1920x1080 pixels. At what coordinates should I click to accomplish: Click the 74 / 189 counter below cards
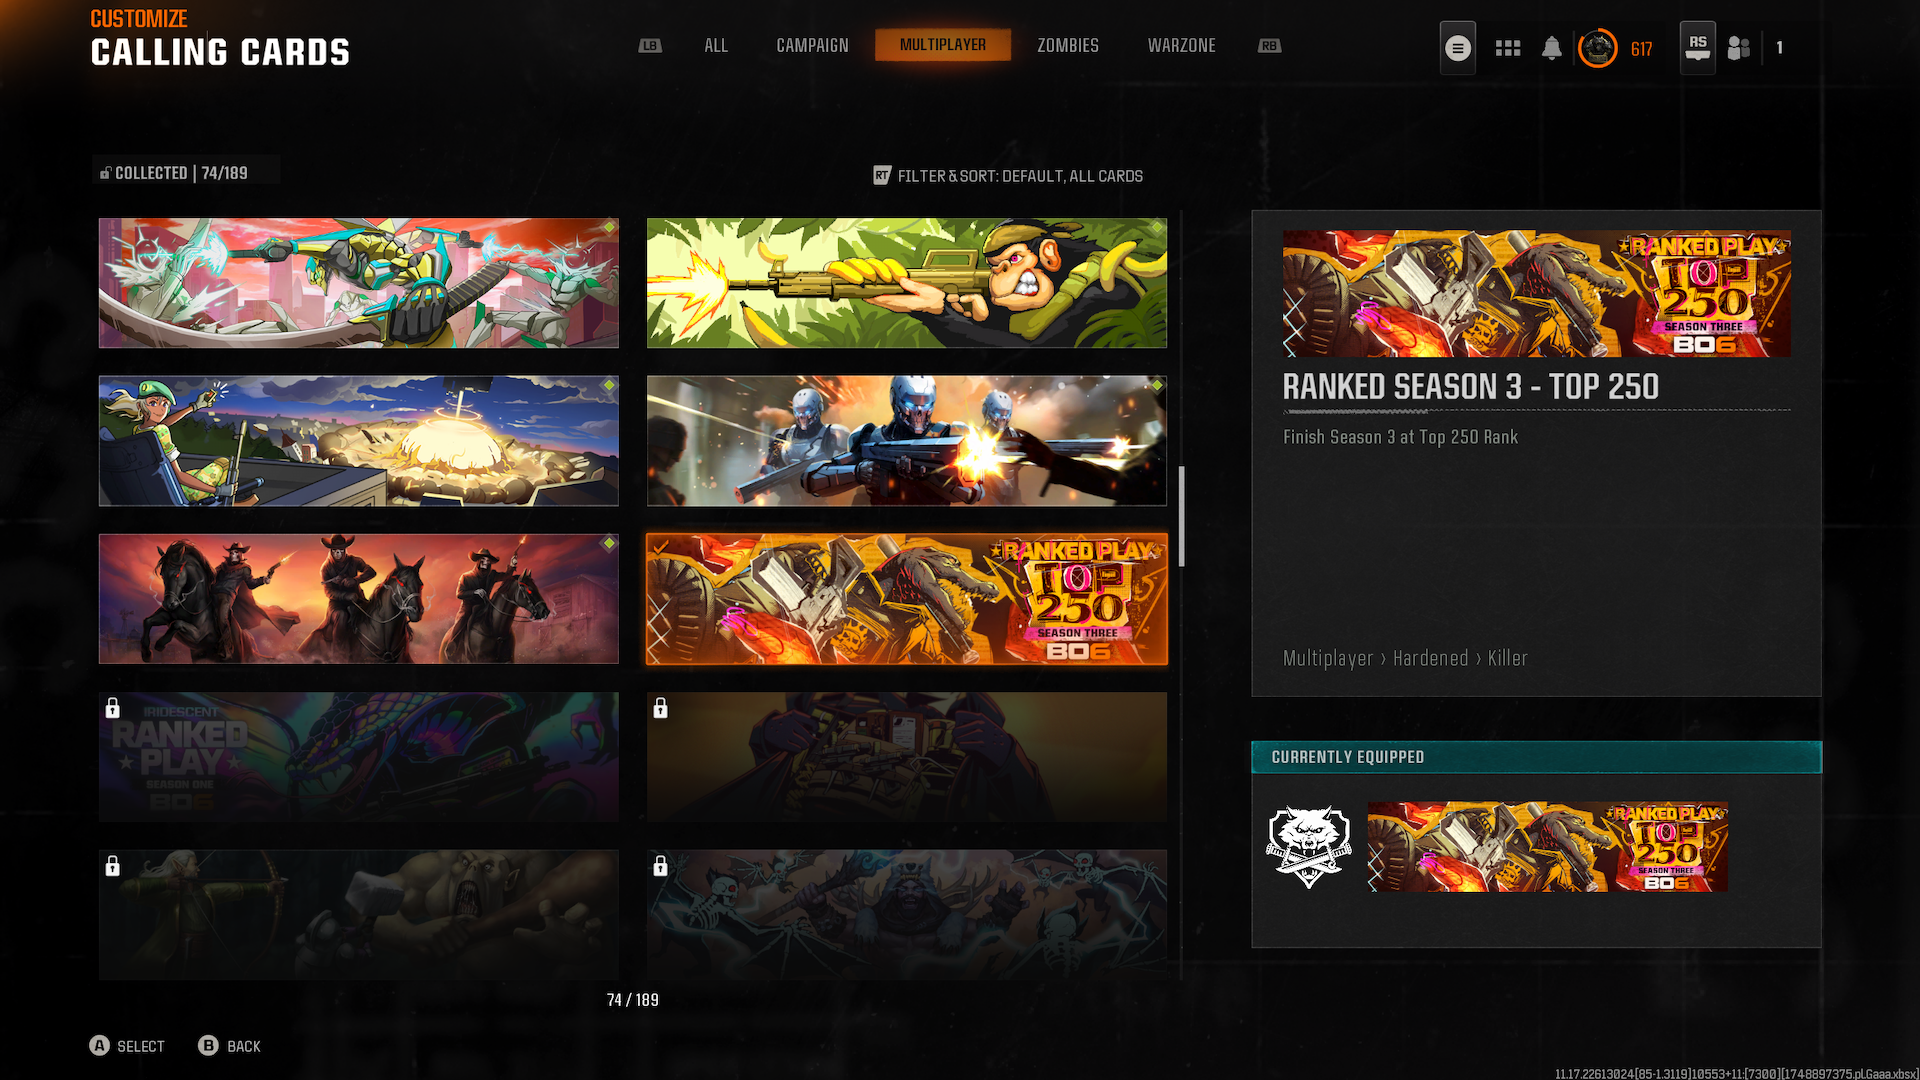(633, 1000)
